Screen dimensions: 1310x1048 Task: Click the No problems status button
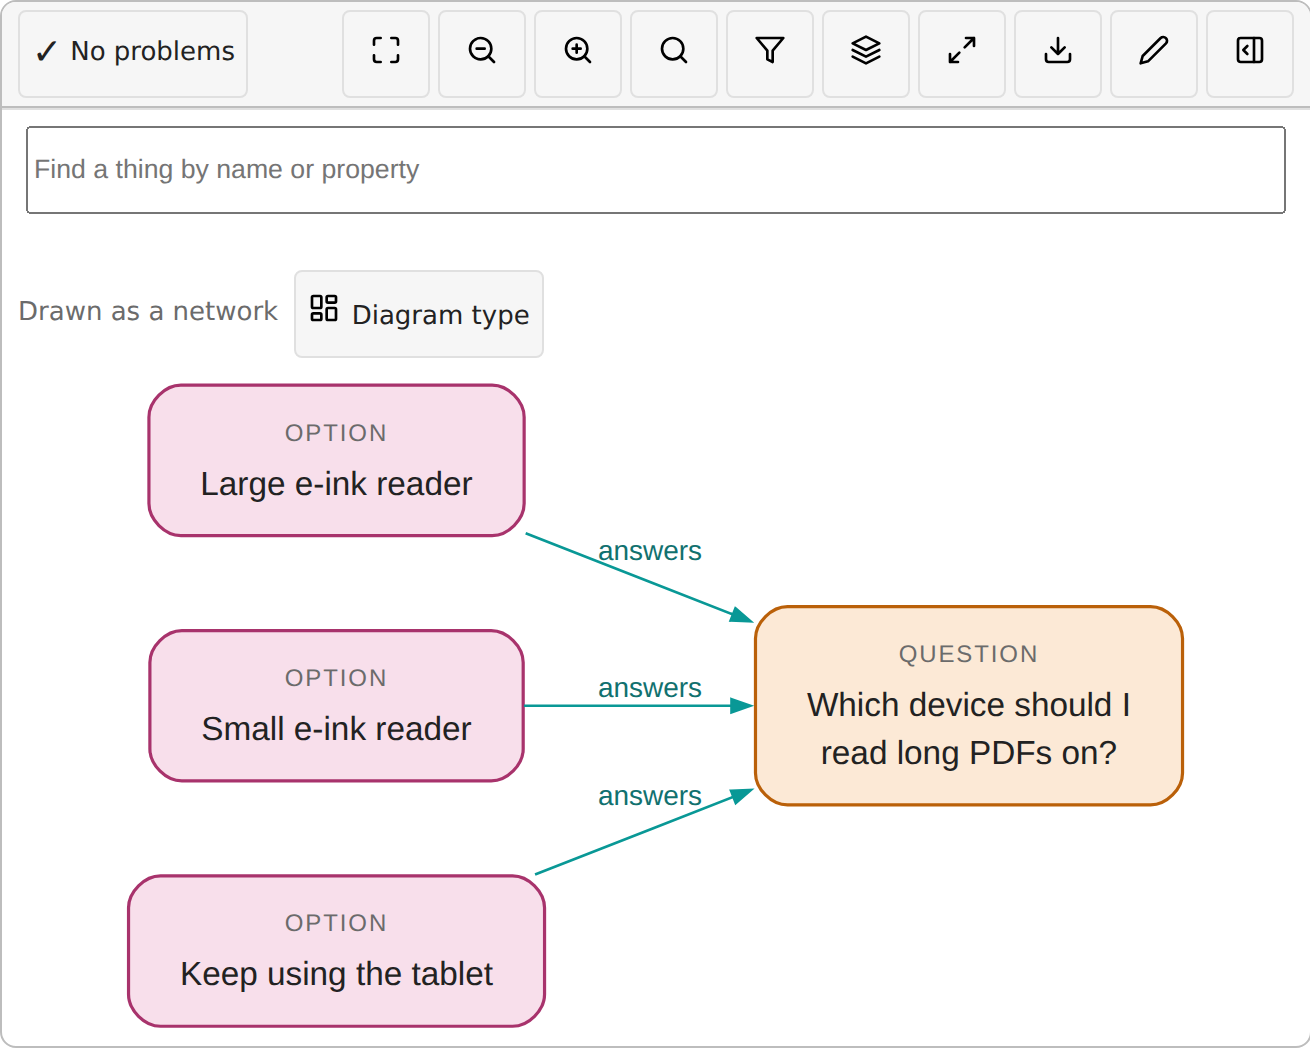click(x=133, y=54)
